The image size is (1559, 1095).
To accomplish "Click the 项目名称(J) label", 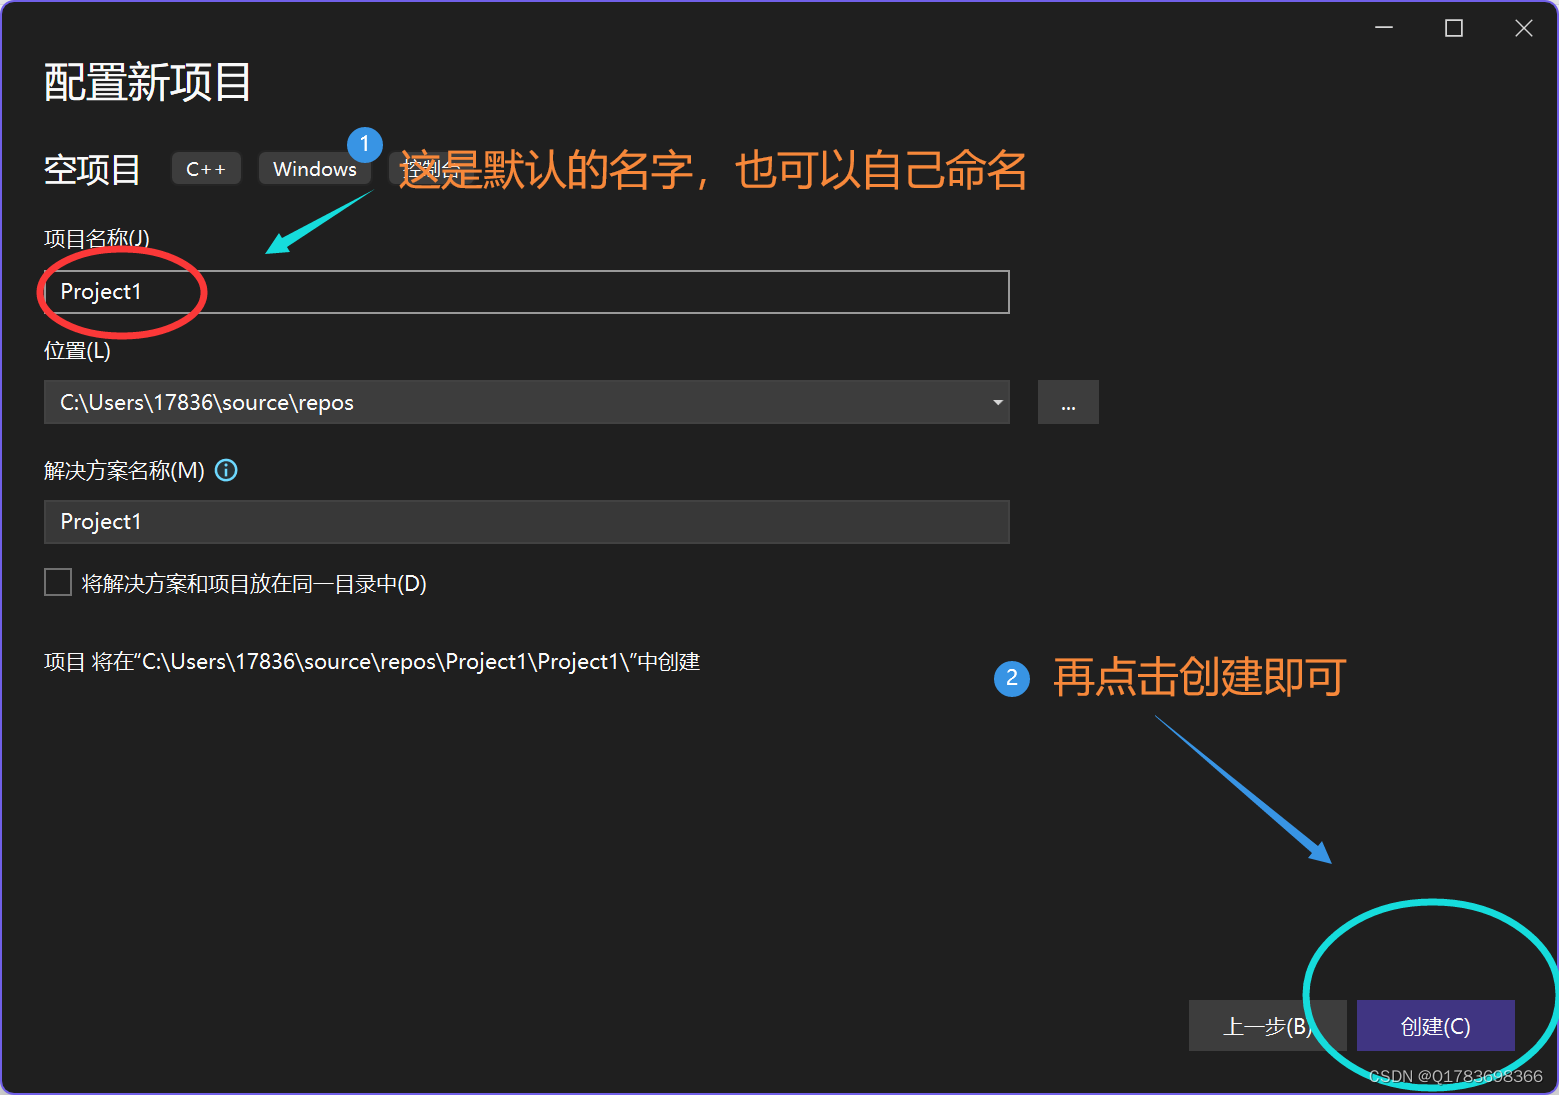I will (x=97, y=238).
